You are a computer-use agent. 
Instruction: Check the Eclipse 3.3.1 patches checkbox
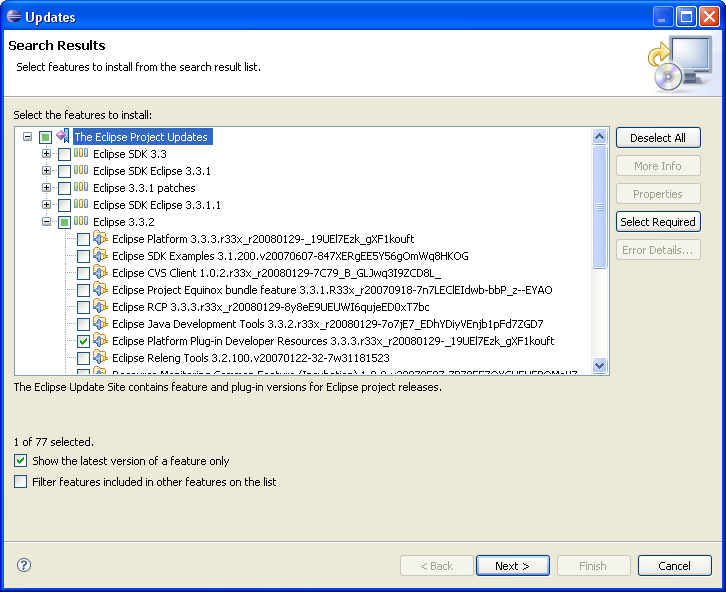[x=64, y=188]
